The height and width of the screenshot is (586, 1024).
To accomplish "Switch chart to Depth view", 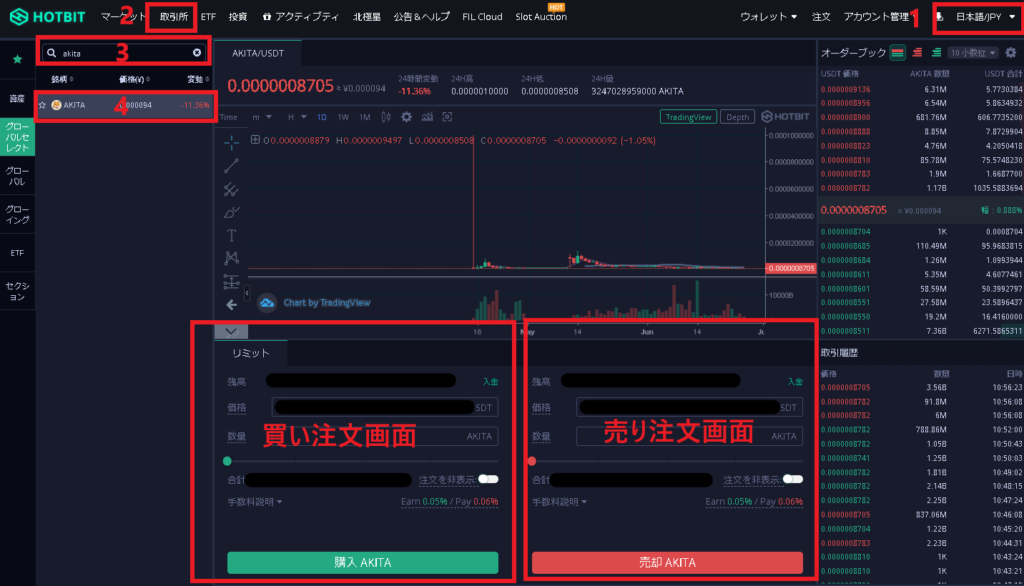I will click(x=738, y=117).
